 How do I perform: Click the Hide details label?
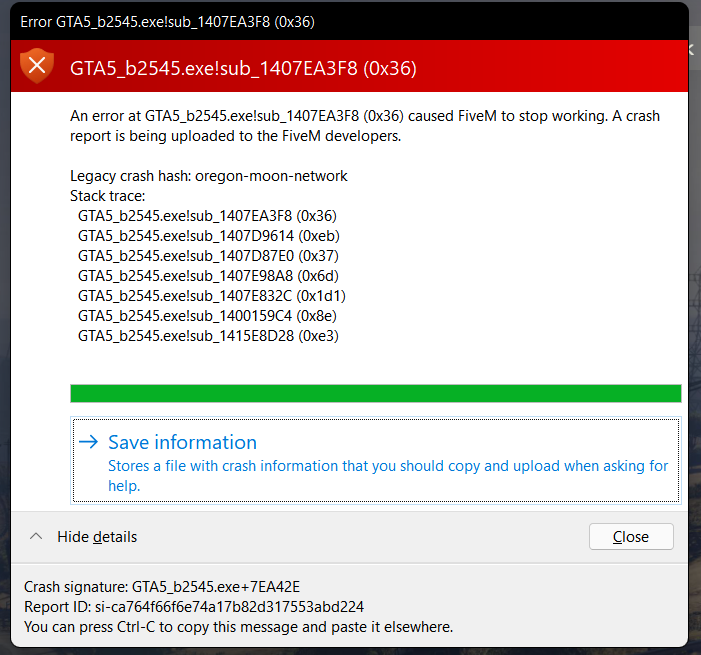coord(97,537)
